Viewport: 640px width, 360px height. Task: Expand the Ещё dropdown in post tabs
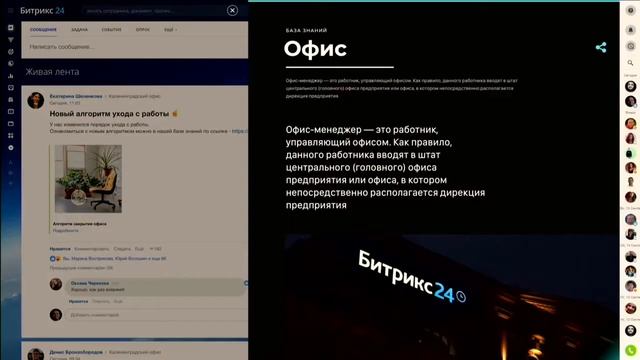click(170, 30)
